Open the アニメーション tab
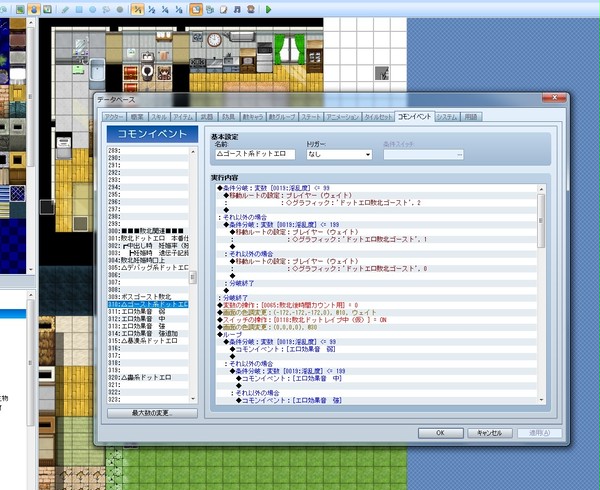The width and height of the screenshot is (600, 490). coord(343,117)
